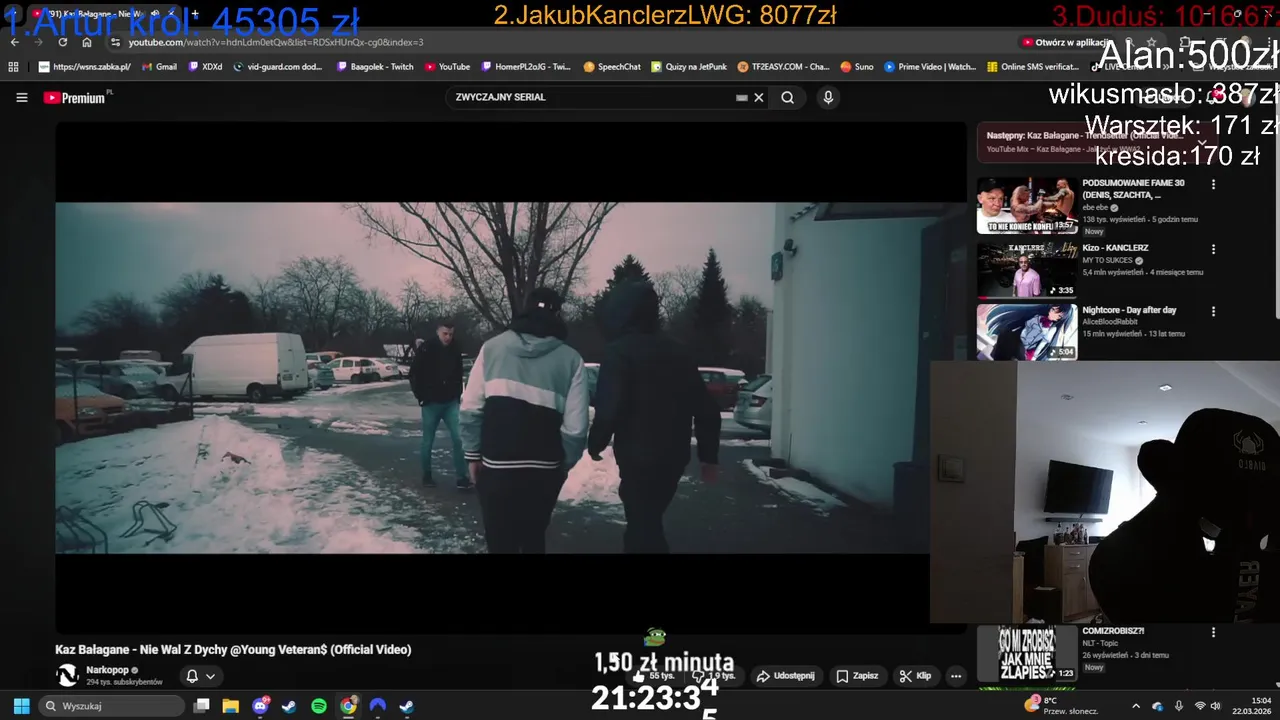The width and height of the screenshot is (1280, 720).
Task: Open the Online SMS verification bookmark
Action: click(1033, 67)
